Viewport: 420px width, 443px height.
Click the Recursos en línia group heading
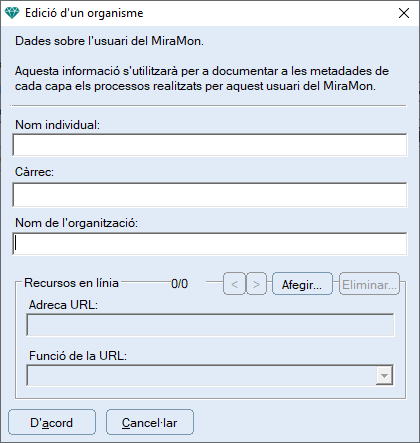point(71,283)
